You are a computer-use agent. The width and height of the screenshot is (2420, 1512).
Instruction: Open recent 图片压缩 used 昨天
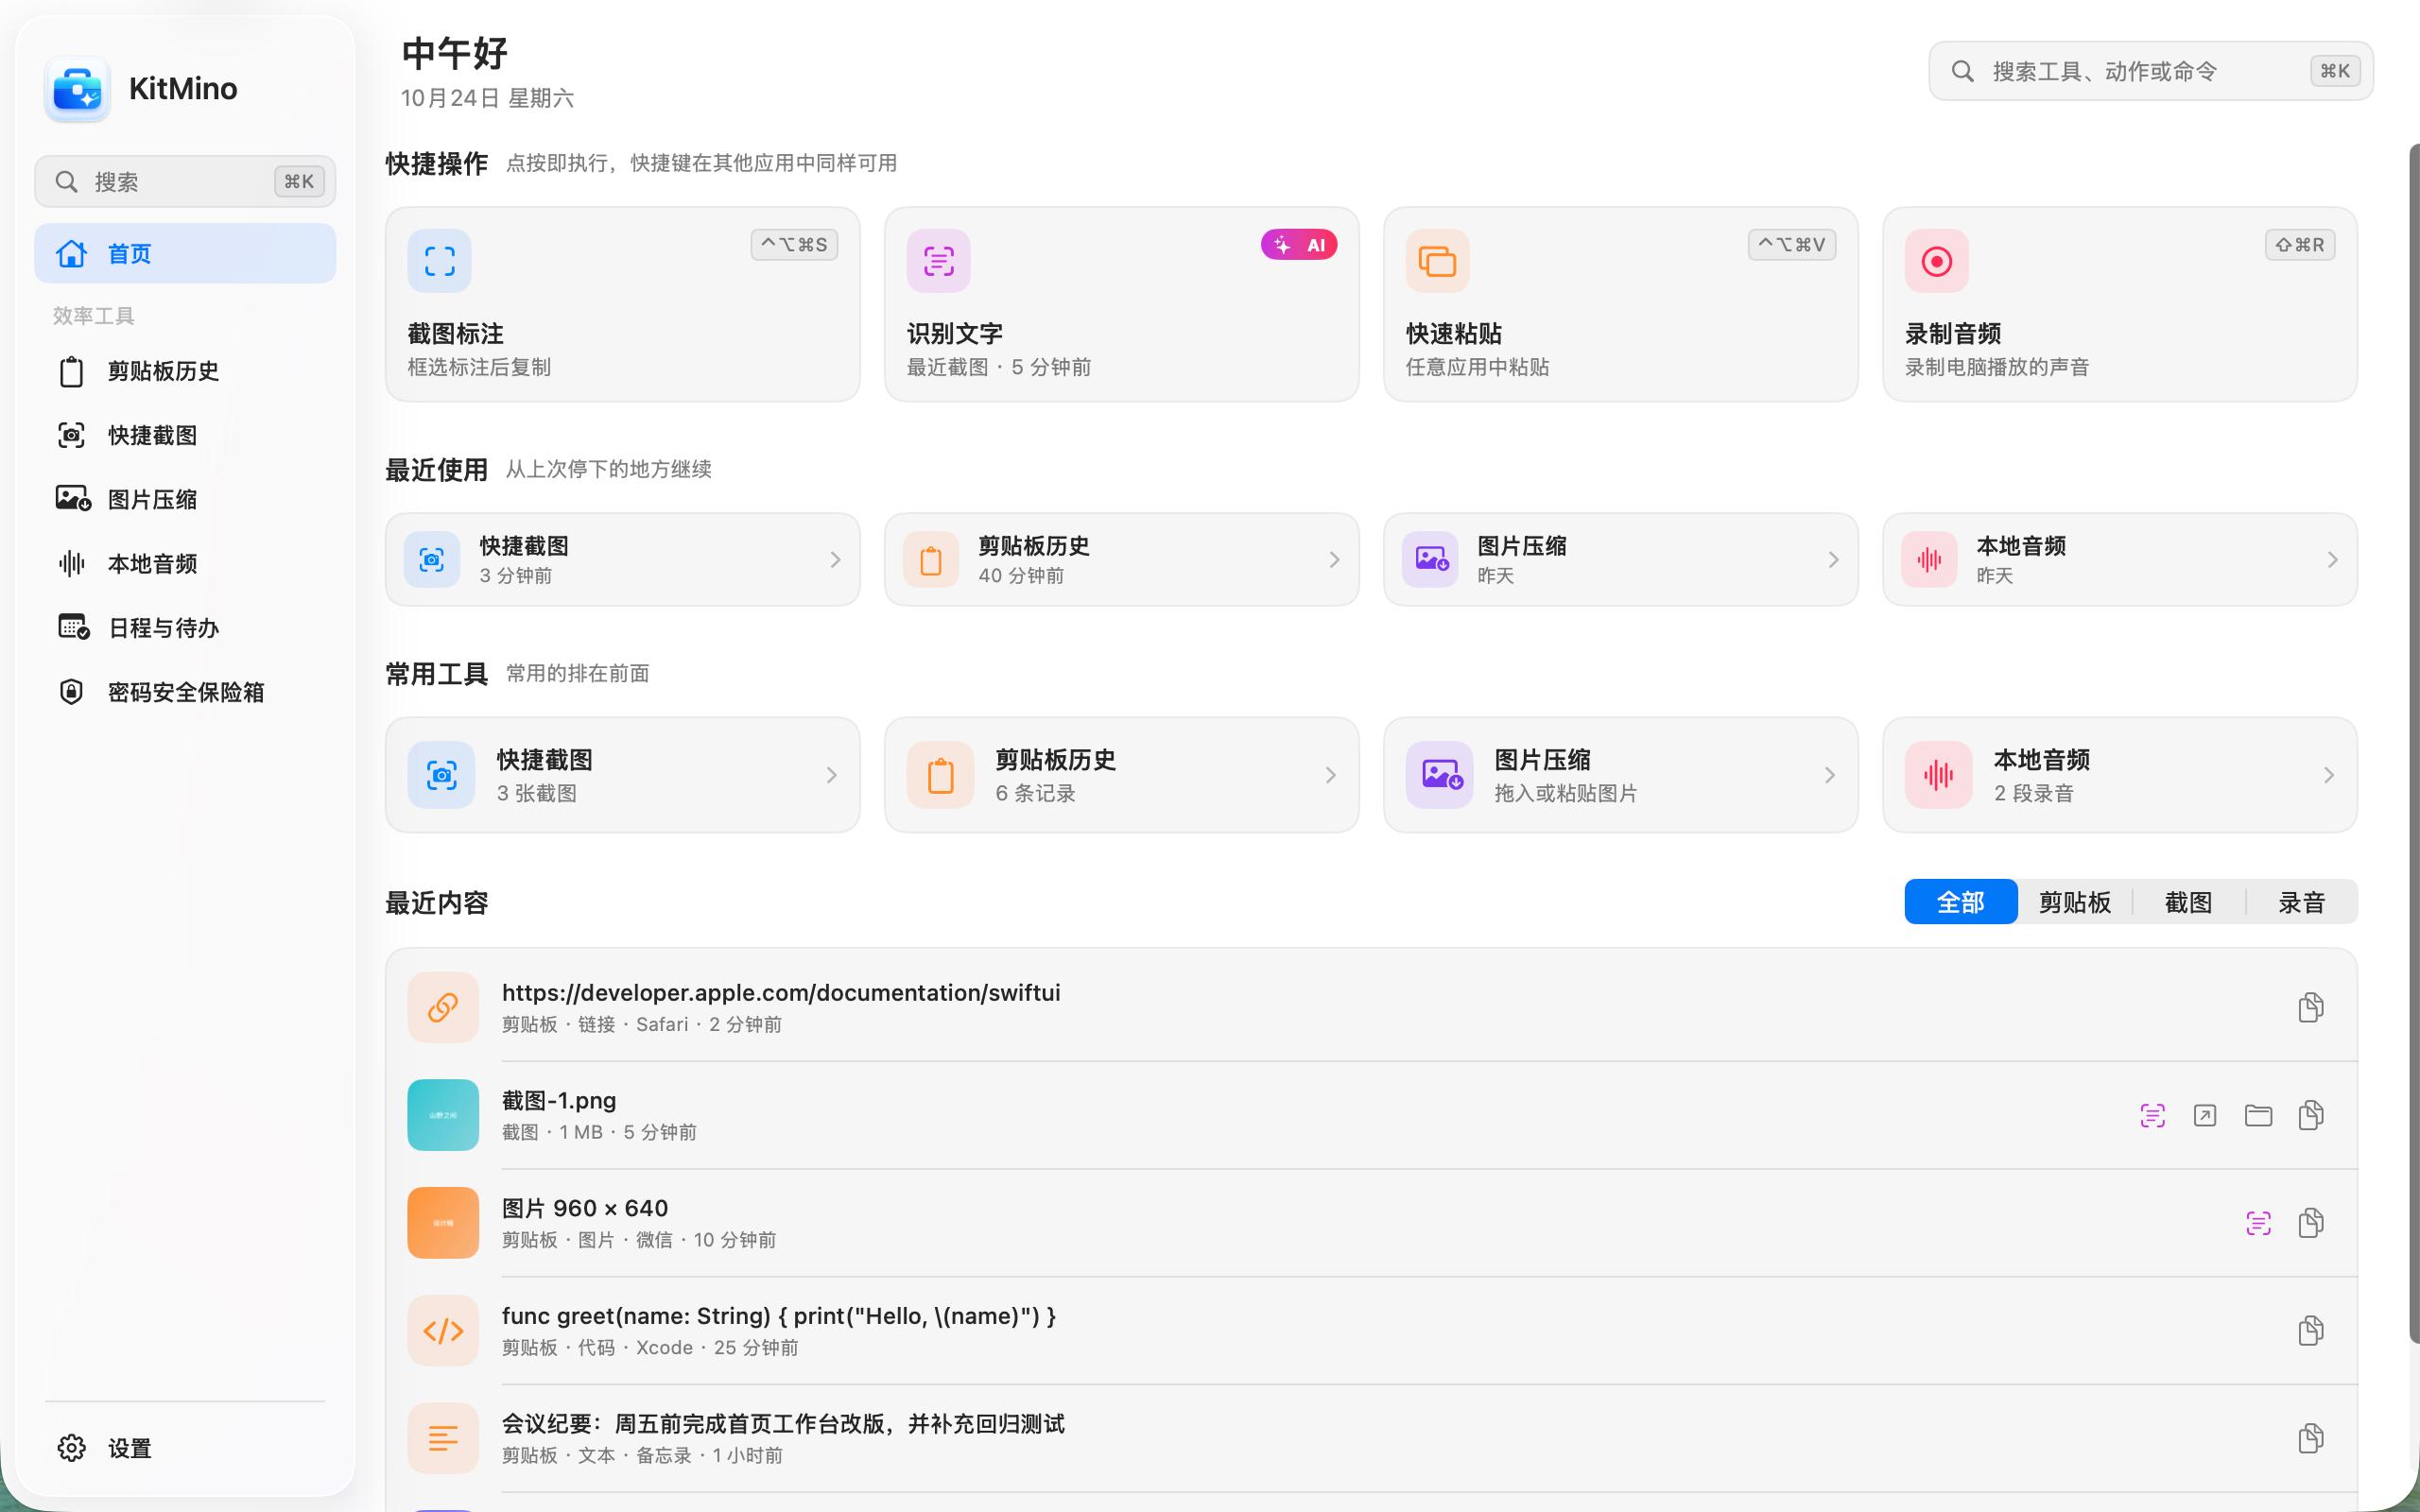tap(1620, 560)
